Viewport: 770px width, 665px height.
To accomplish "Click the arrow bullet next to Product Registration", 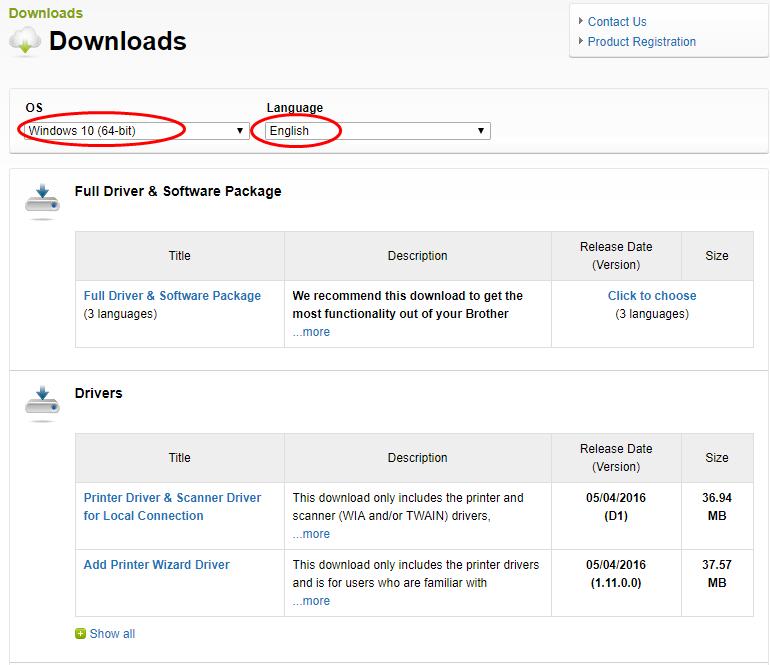I will click(581, 42).
